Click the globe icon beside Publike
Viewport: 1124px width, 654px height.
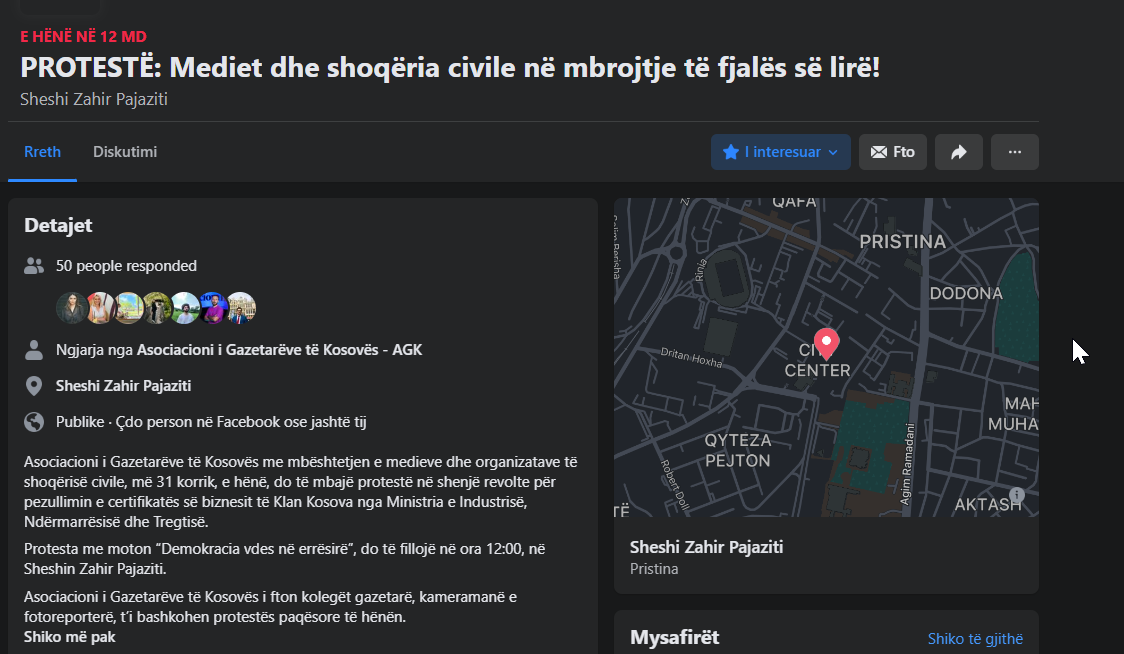click(35, 422)
